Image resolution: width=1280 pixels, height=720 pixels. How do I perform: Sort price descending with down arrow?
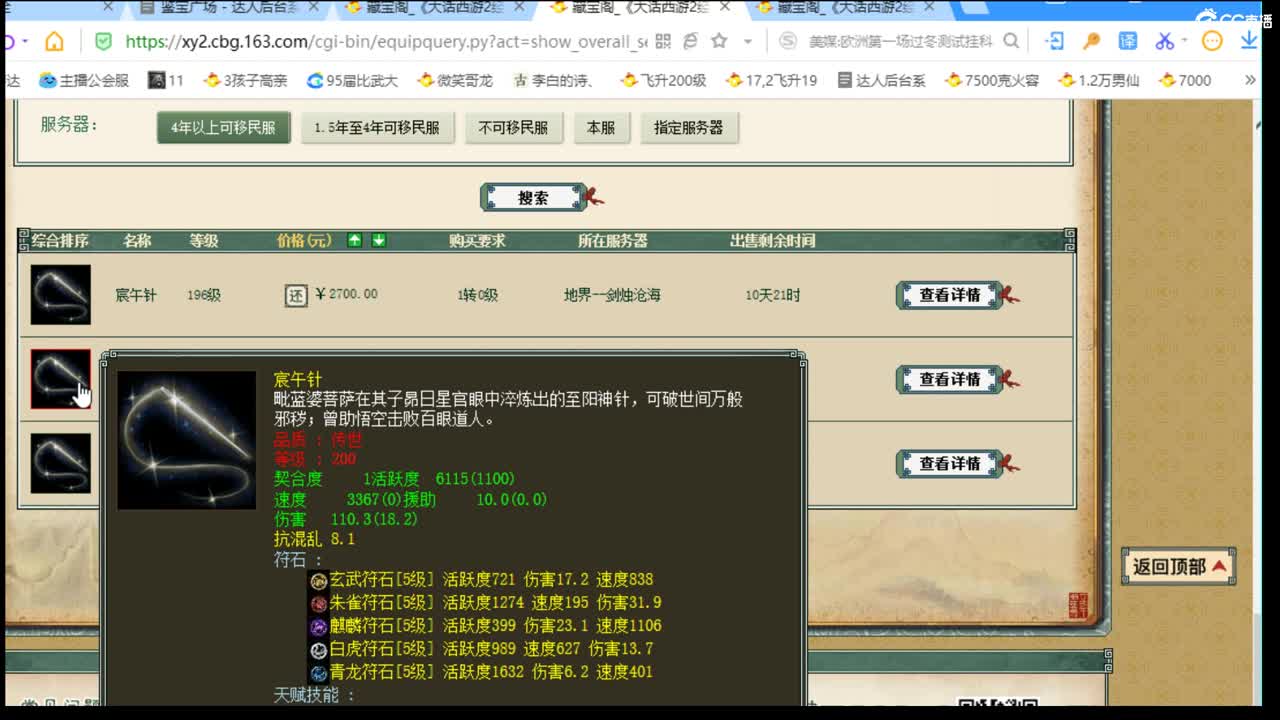click(x=378, y=240)
